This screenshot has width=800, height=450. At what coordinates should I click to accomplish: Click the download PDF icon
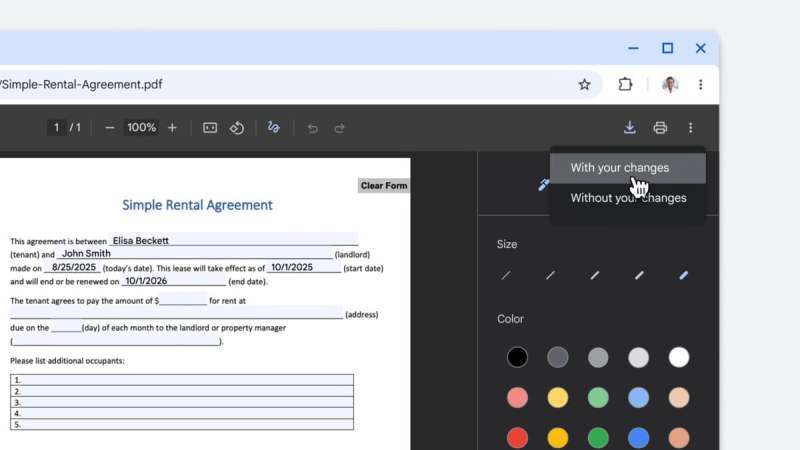click(x=630, y=128)
